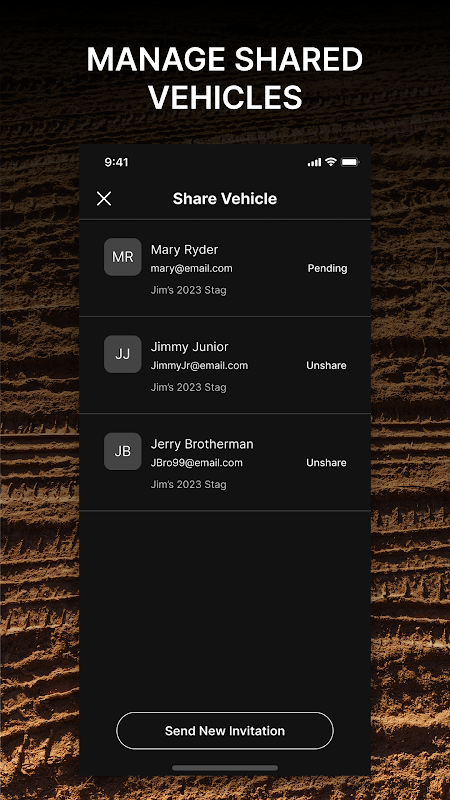
Task: Unshare vehicle with Jerry Brotherman
Action: click(x=326, y=463)
